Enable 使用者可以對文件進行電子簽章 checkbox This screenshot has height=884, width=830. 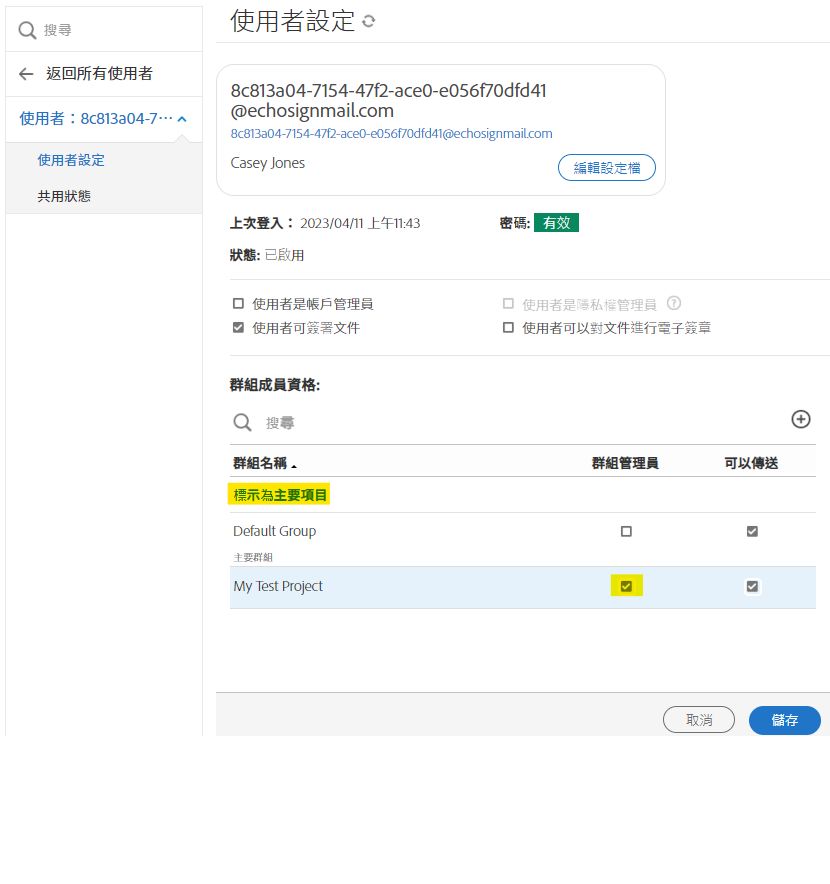(x=508, y=328)
